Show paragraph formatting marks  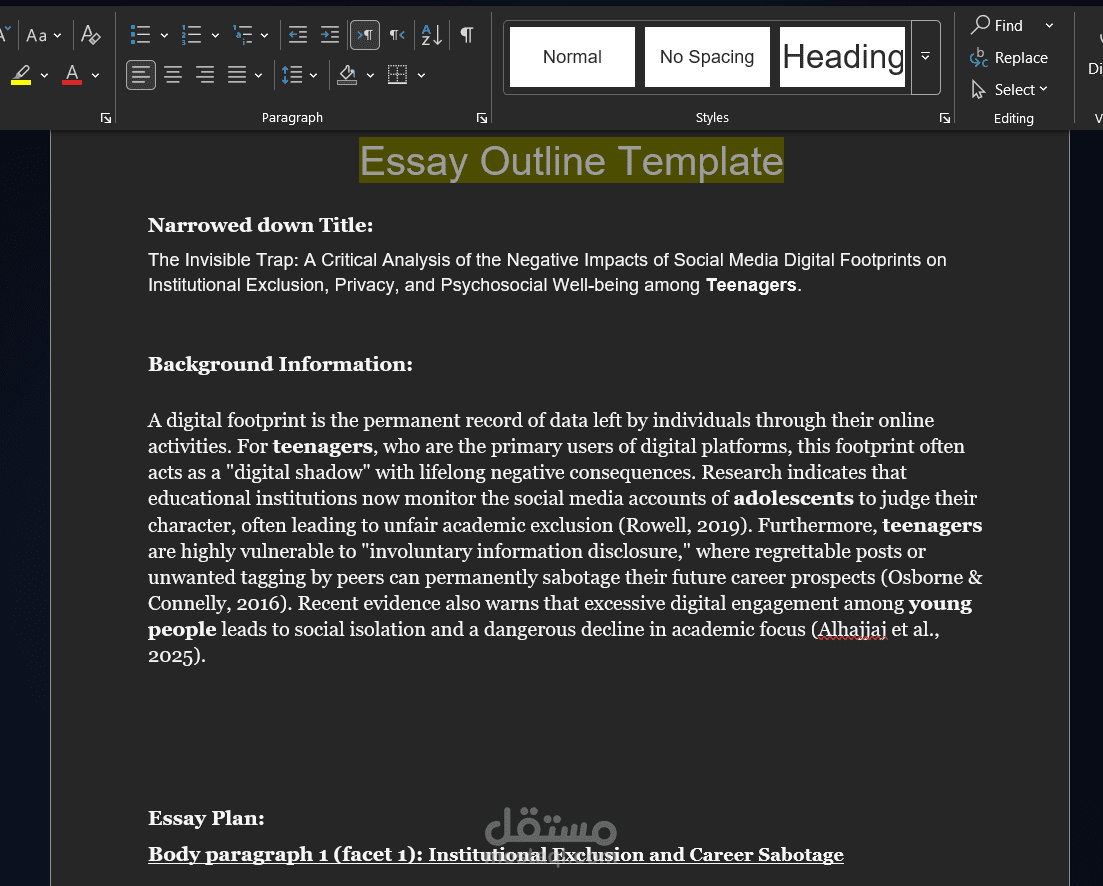coord(466,35)
